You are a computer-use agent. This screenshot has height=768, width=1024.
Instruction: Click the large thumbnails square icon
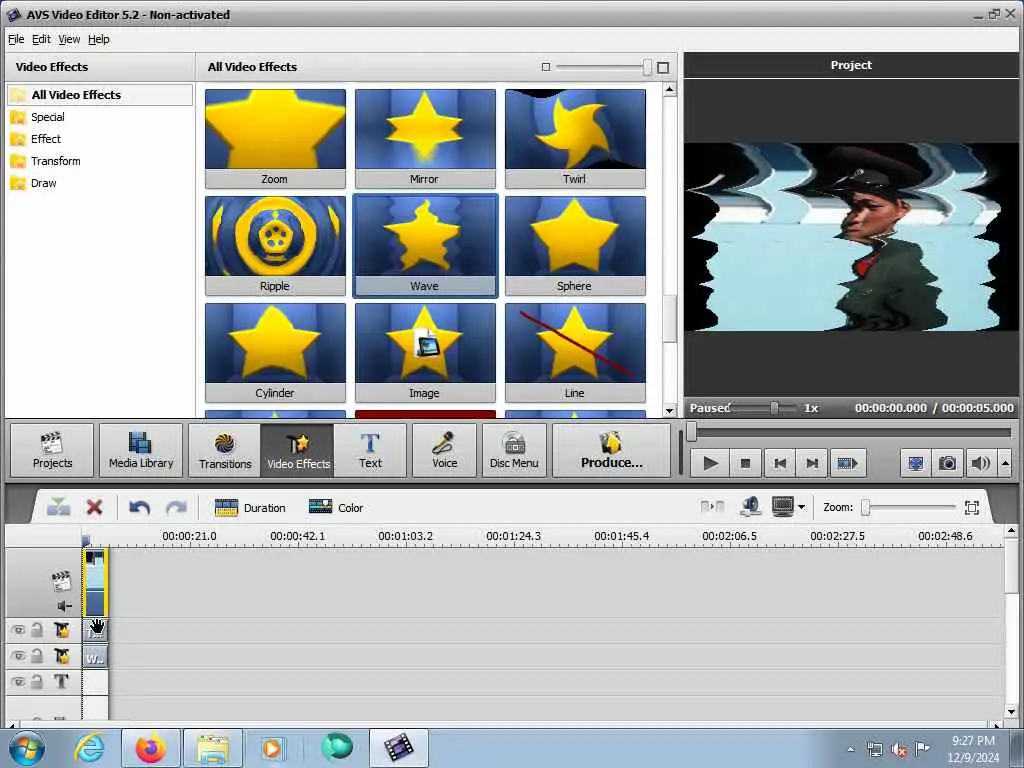coord(663,67)
